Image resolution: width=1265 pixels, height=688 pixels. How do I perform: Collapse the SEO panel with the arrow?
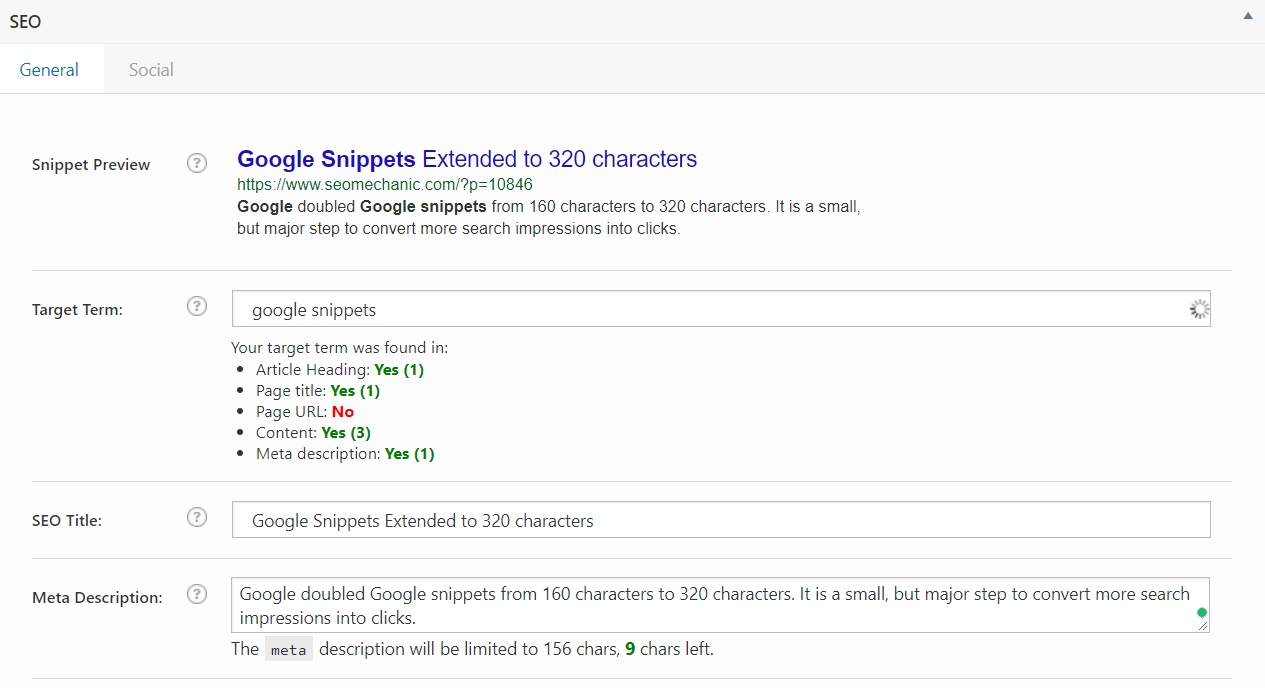tap(1247, 17)
